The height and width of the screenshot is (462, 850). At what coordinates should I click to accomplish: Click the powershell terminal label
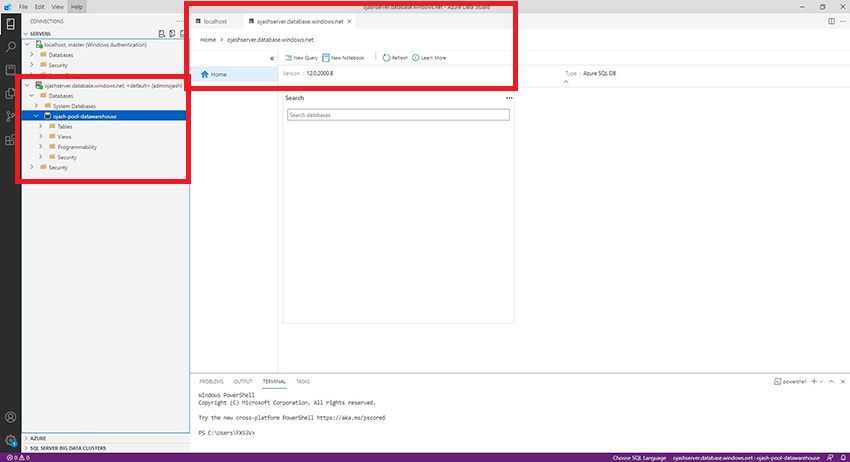(790, 382)
